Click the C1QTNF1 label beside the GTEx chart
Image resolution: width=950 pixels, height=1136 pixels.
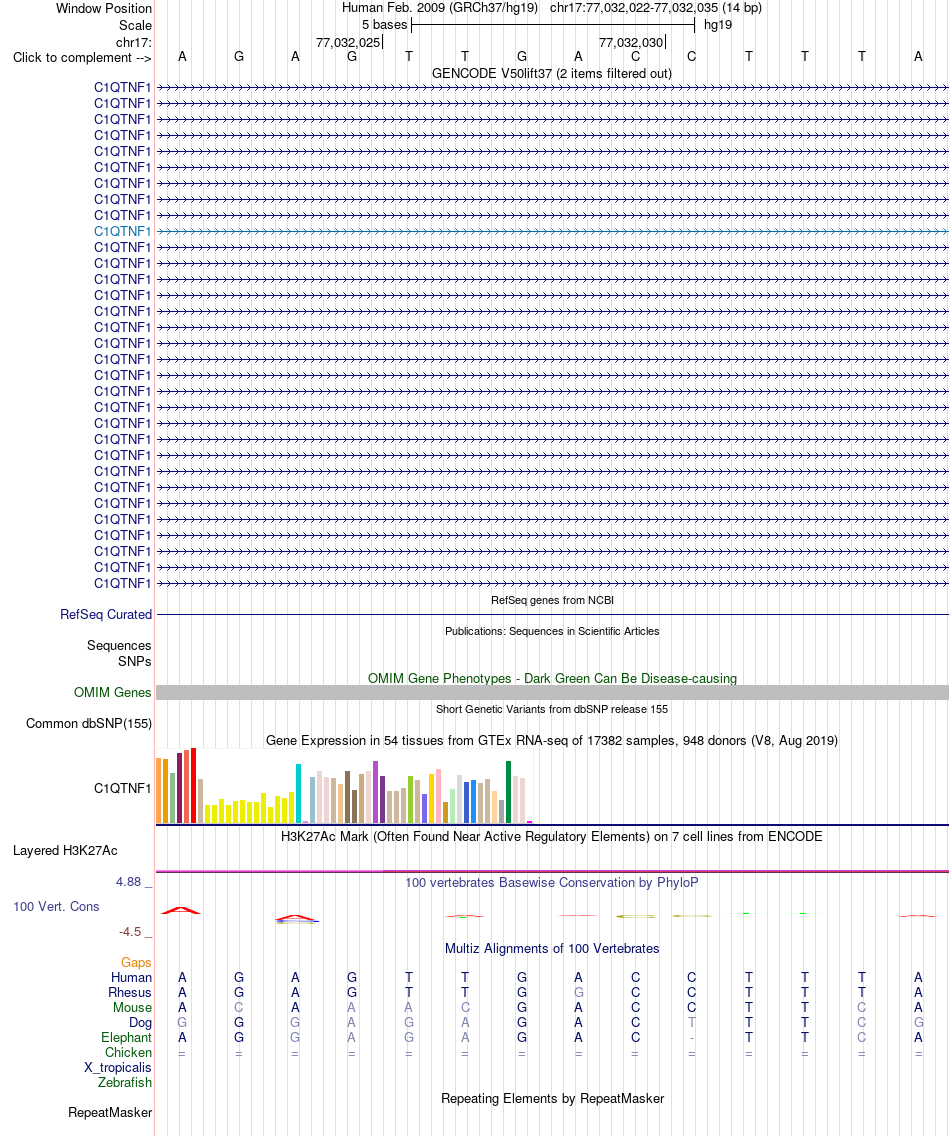point(122,788)
